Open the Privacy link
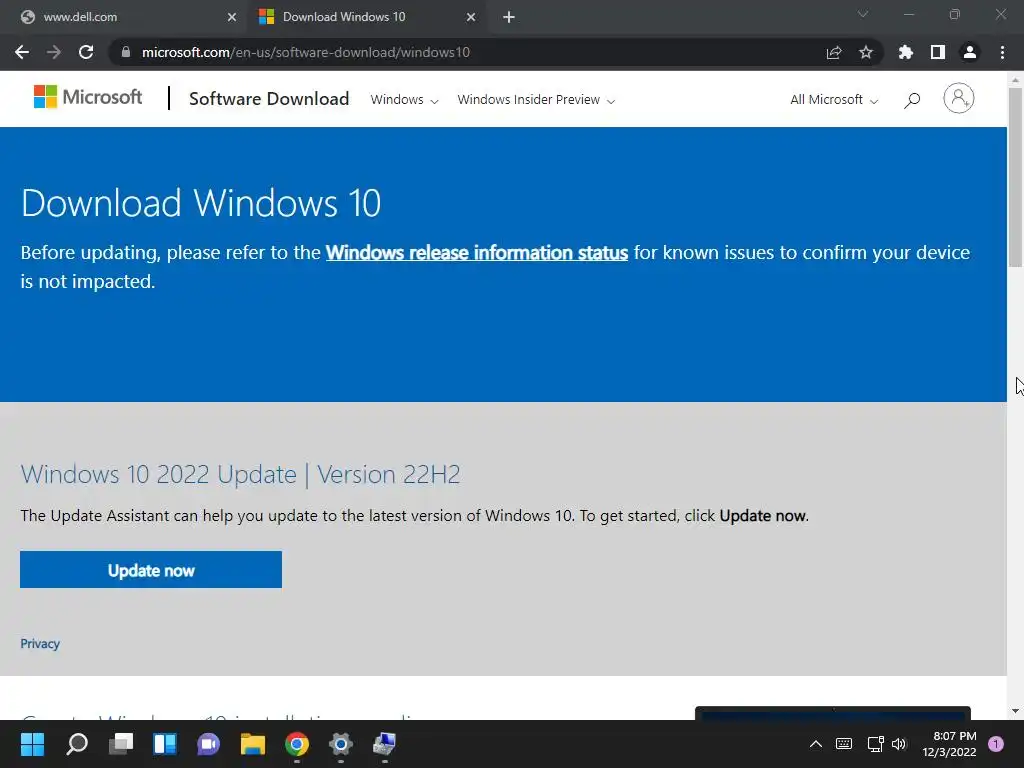The height and width of the screenshot is (768, 1024). [x=40, y=644]
